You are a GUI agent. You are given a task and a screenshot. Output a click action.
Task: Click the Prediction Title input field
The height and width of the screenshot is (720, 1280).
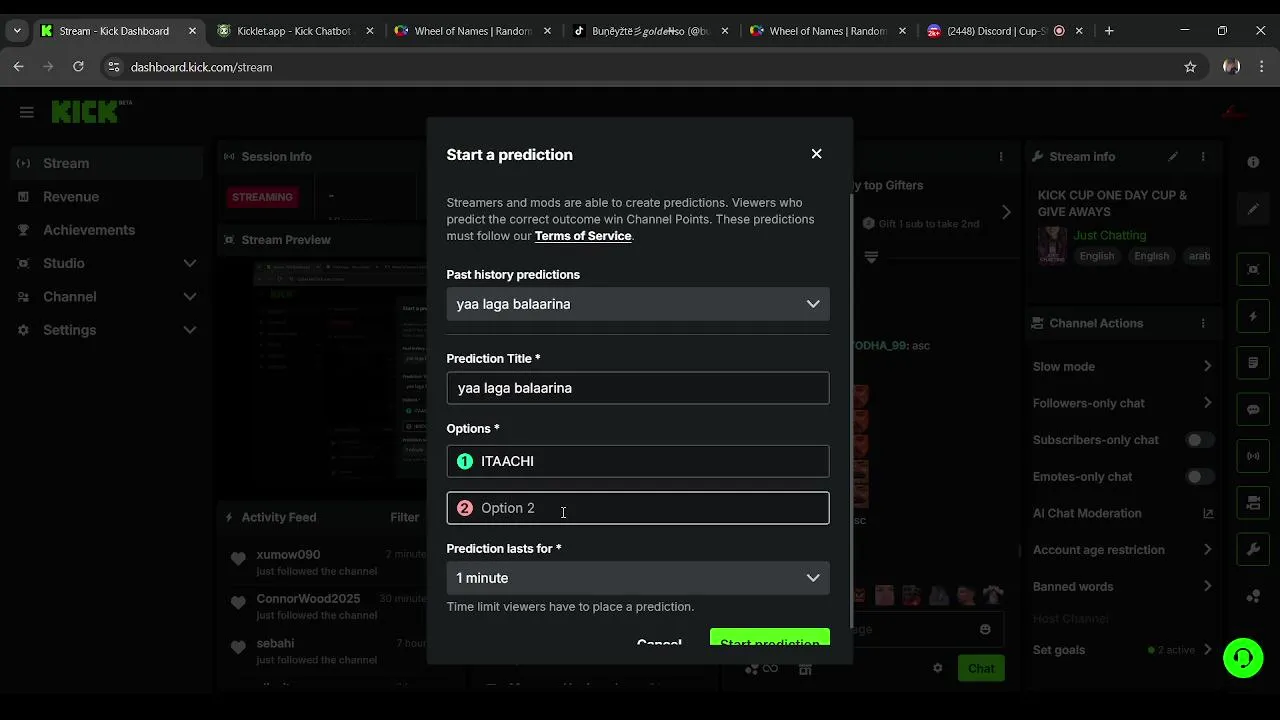pyautogui.click(x=638, y=388)
